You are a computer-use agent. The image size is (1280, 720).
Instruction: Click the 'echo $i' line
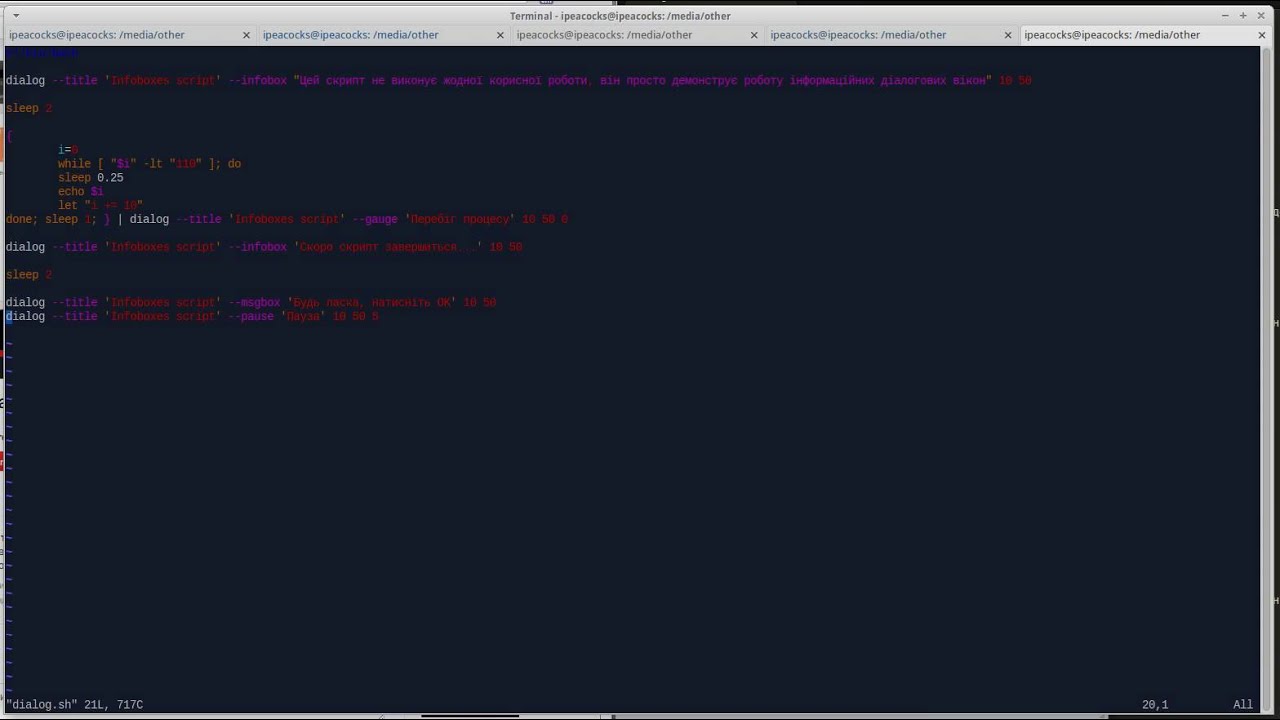pyautogui.click(x=80, y=192)
